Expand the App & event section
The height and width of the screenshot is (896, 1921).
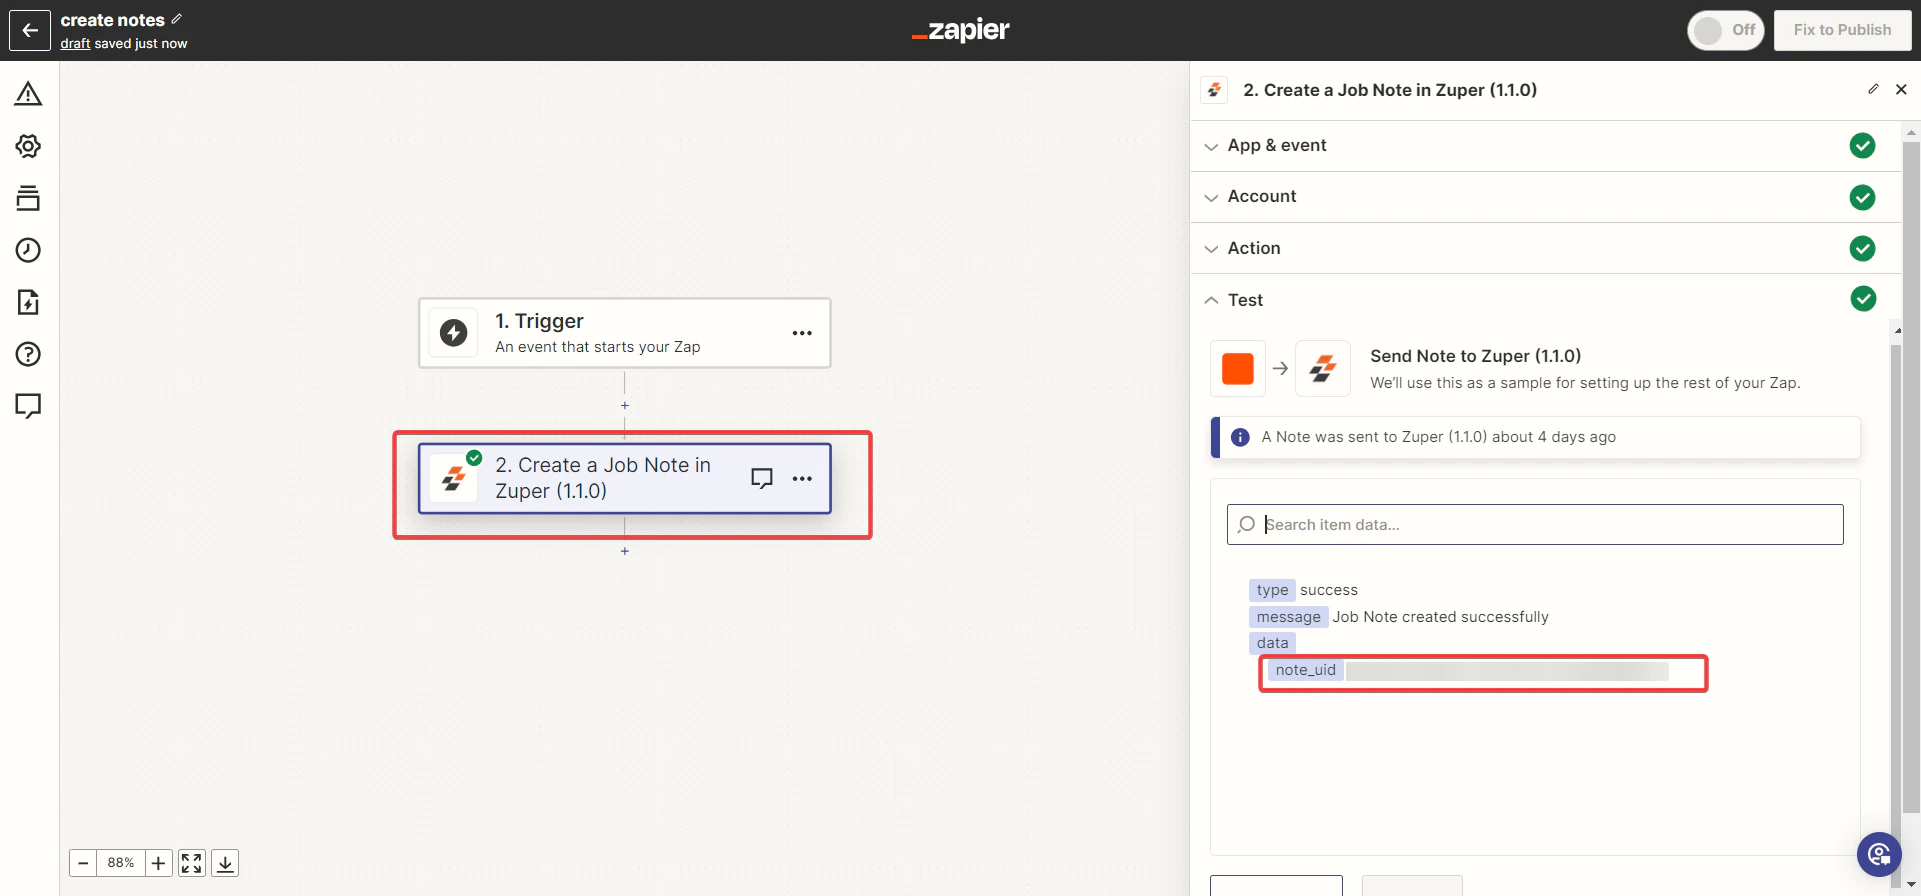(1545, 146)
